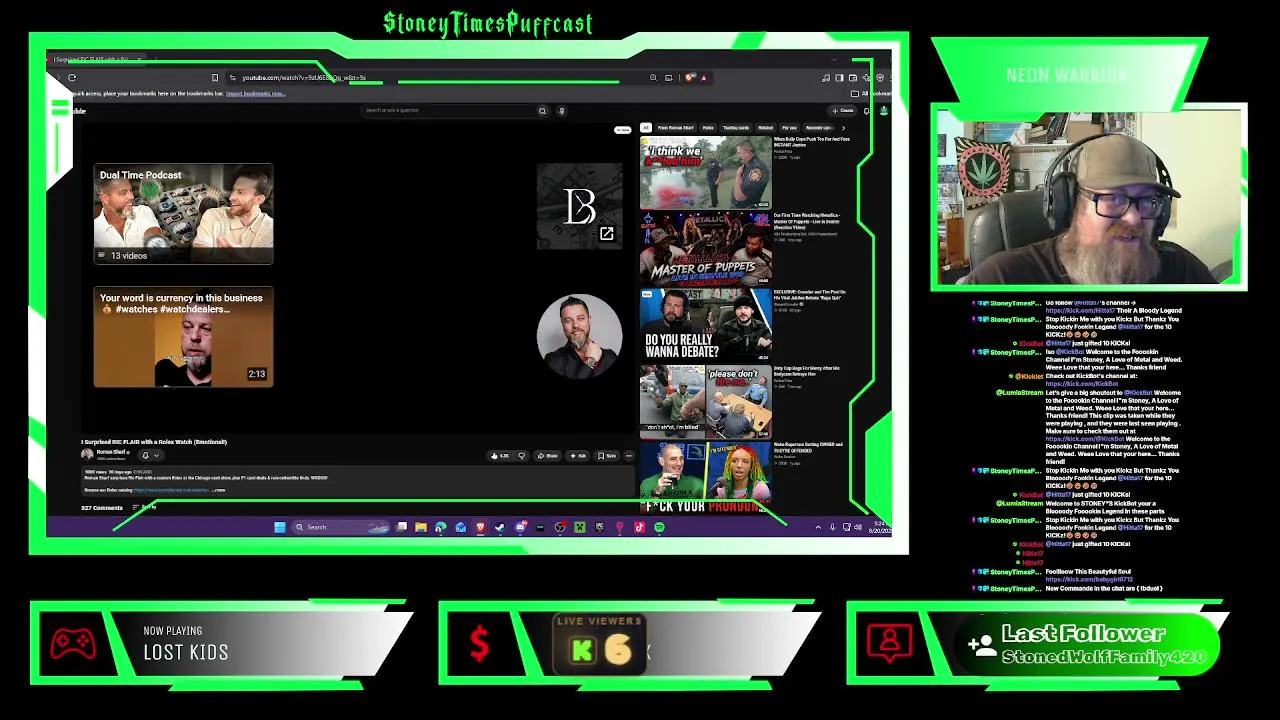Click the Rolex catalog link in description
Screen dimensions: 1280x720
(x=172, y=490)
